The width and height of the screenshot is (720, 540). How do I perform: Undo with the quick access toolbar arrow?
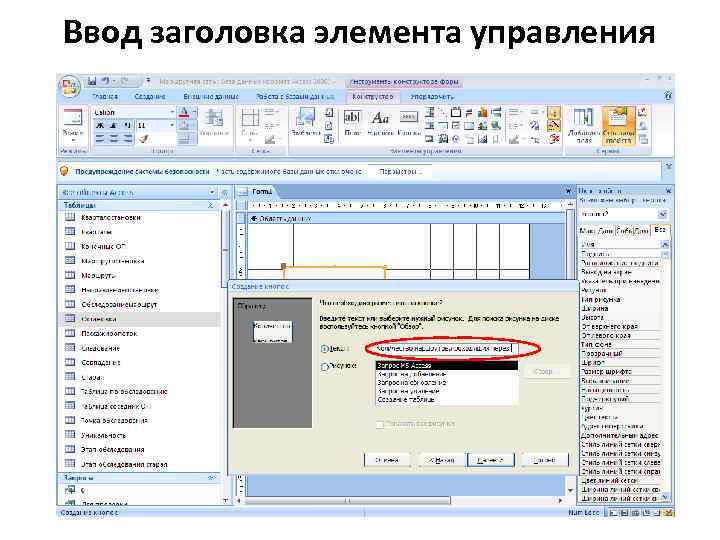coord(105,81)
